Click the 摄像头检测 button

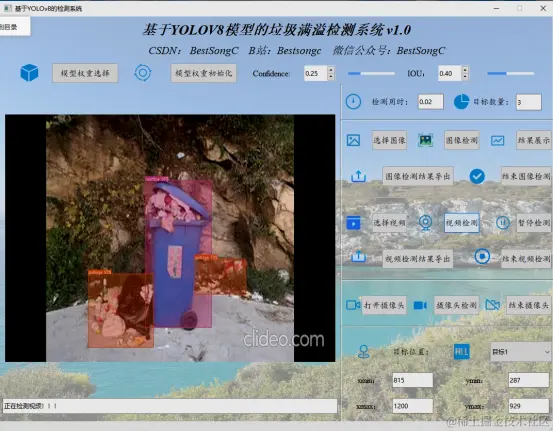point(456,305)
